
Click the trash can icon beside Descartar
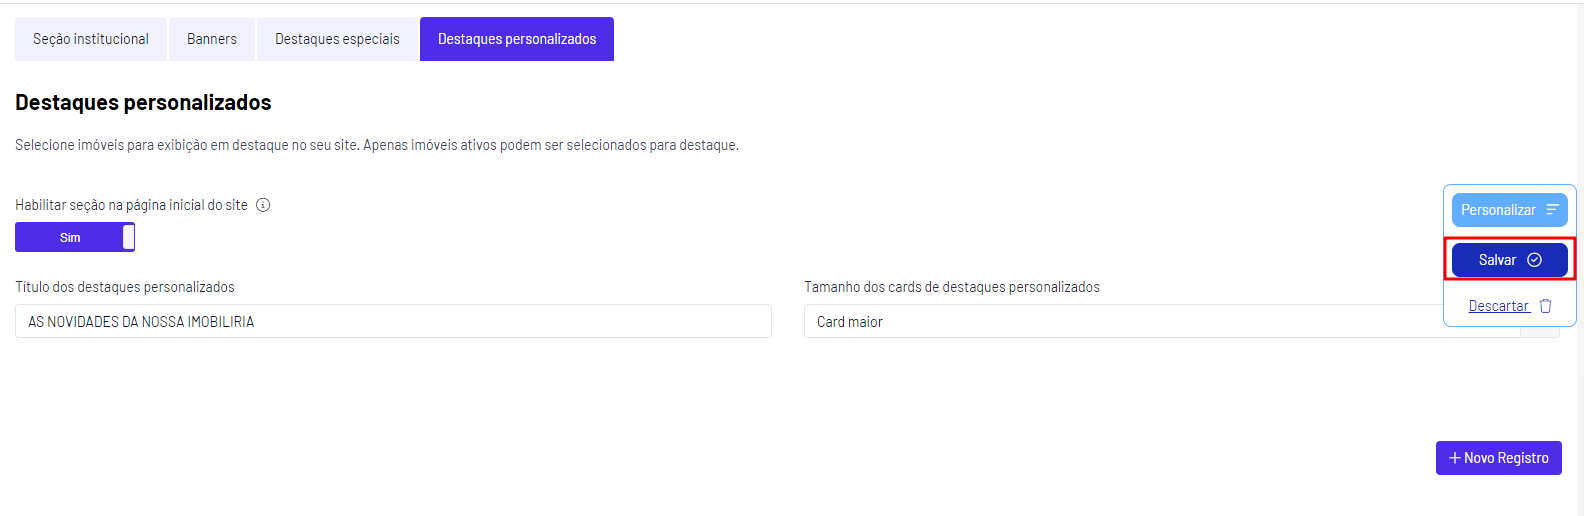[1545, 306]
